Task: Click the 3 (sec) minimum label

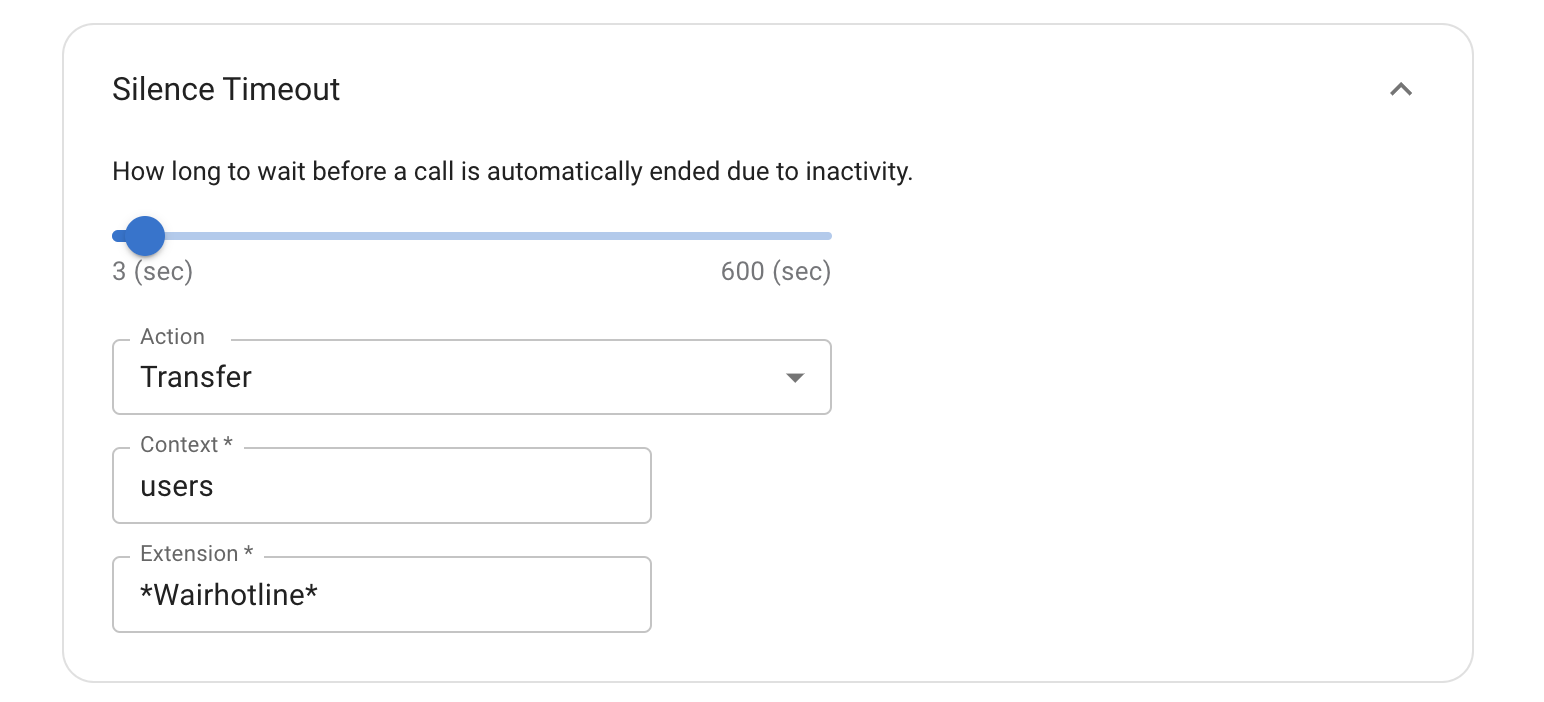Action: tap(152, 271)
